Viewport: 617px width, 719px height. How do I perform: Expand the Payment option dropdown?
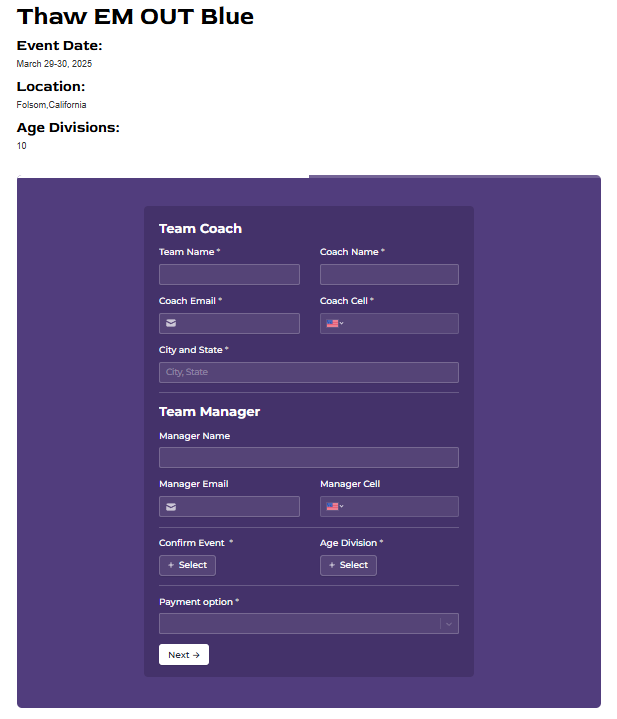[x=449, y=624]
